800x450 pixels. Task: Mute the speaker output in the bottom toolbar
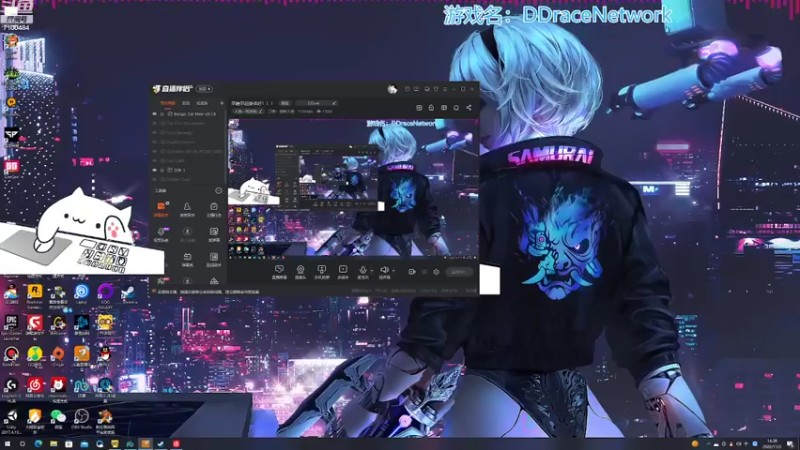click(x=384, y=270)
